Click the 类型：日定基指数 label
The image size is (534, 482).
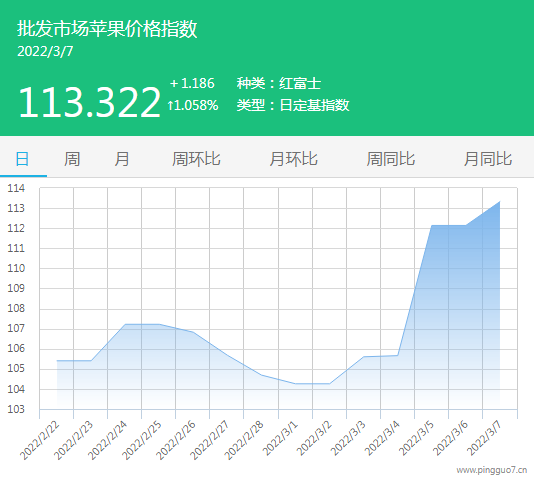coord(293,105)
